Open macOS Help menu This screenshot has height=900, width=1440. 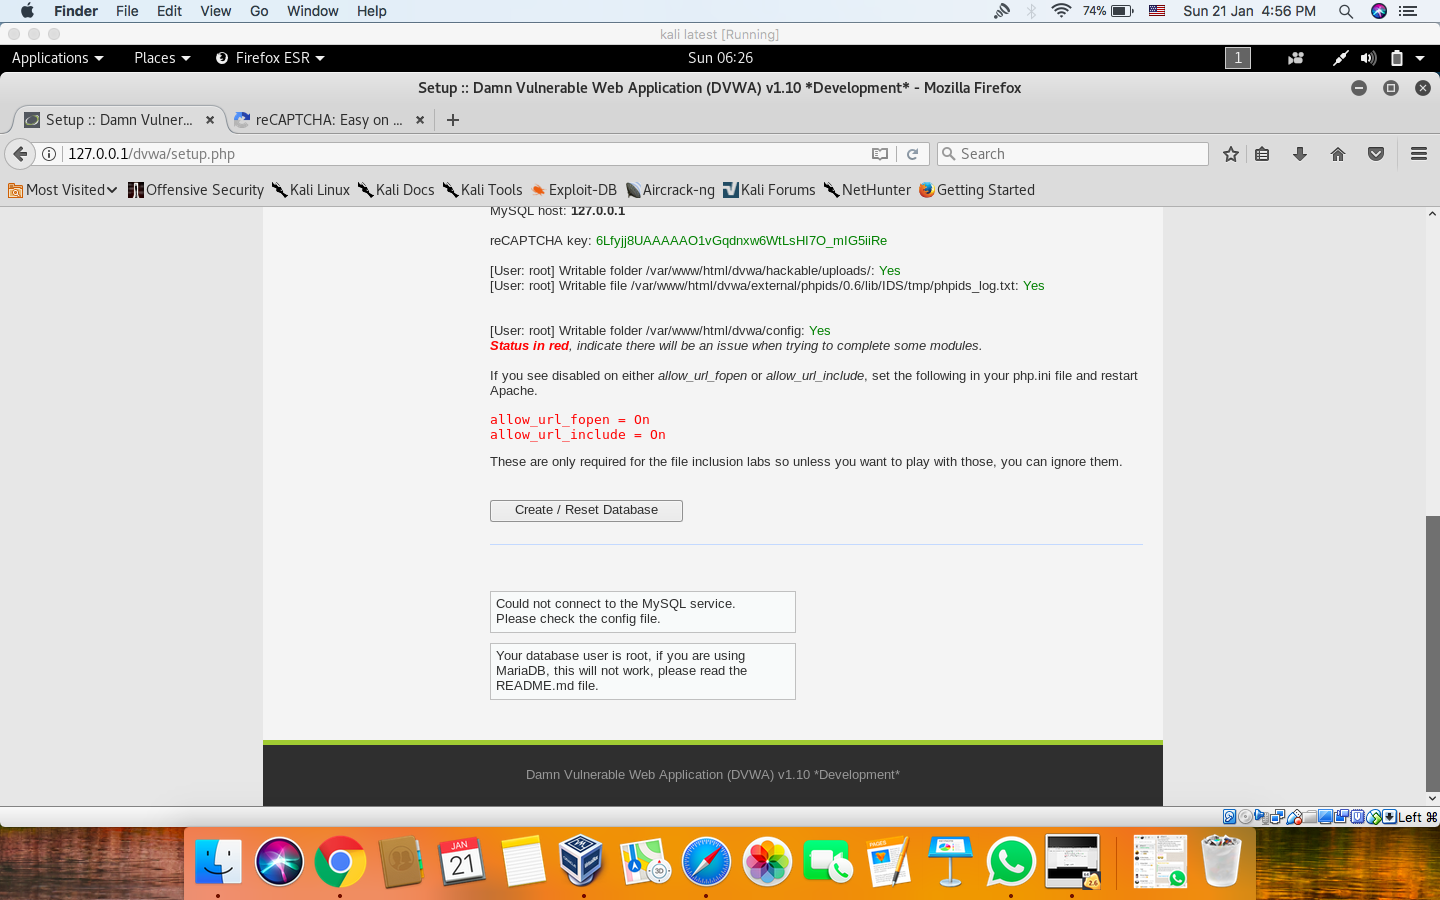point(372,11)
